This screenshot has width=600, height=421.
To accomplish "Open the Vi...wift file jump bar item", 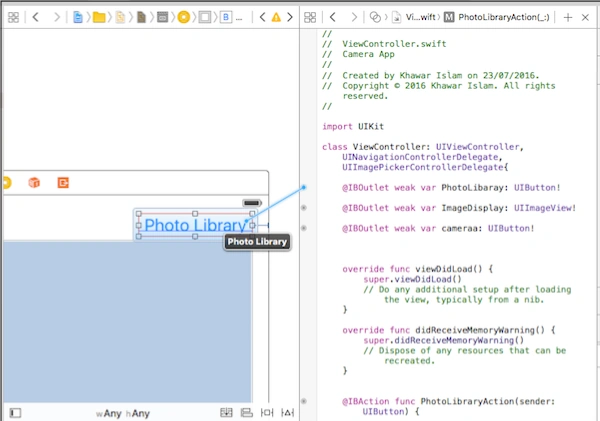I will (414, 17).
